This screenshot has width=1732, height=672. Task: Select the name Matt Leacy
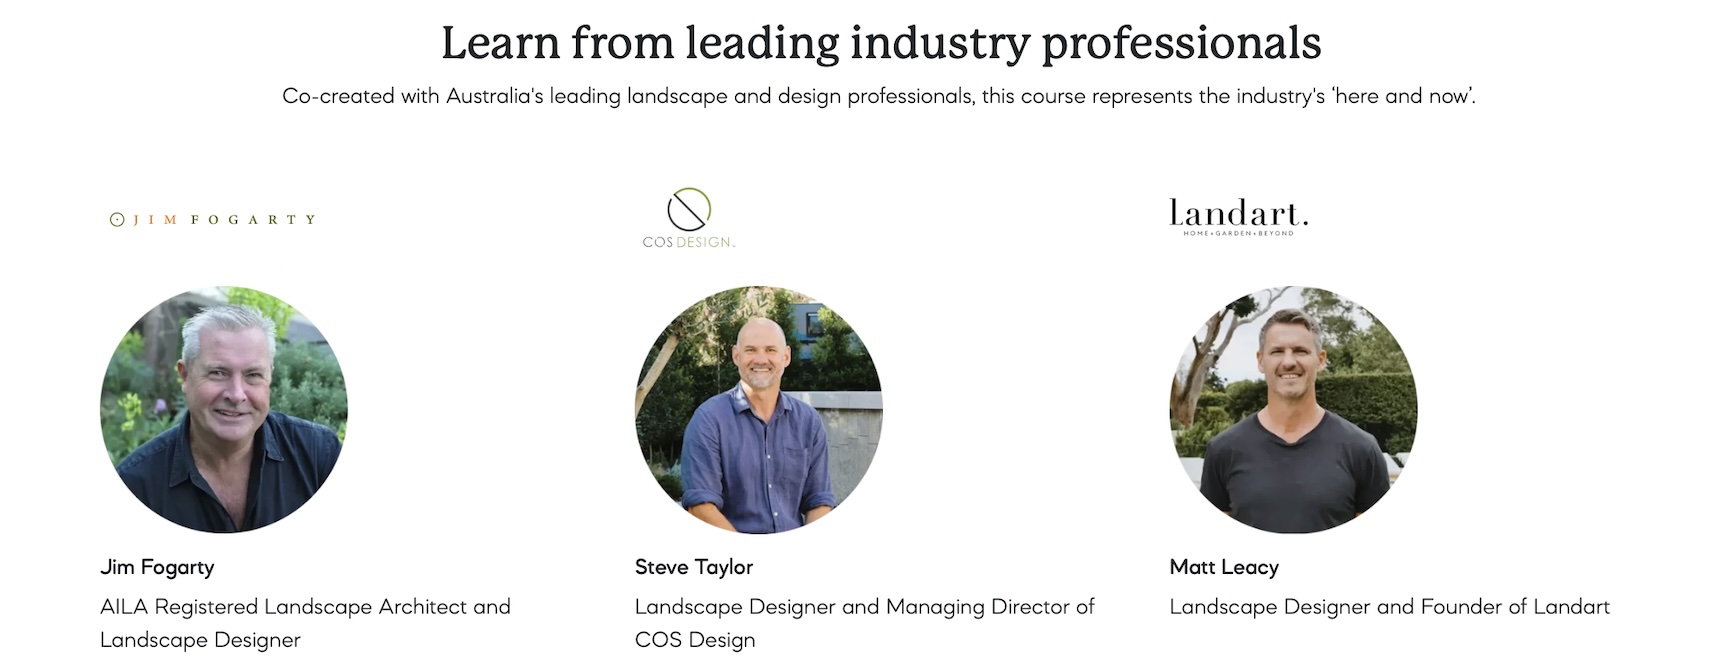pos(1224,567)
